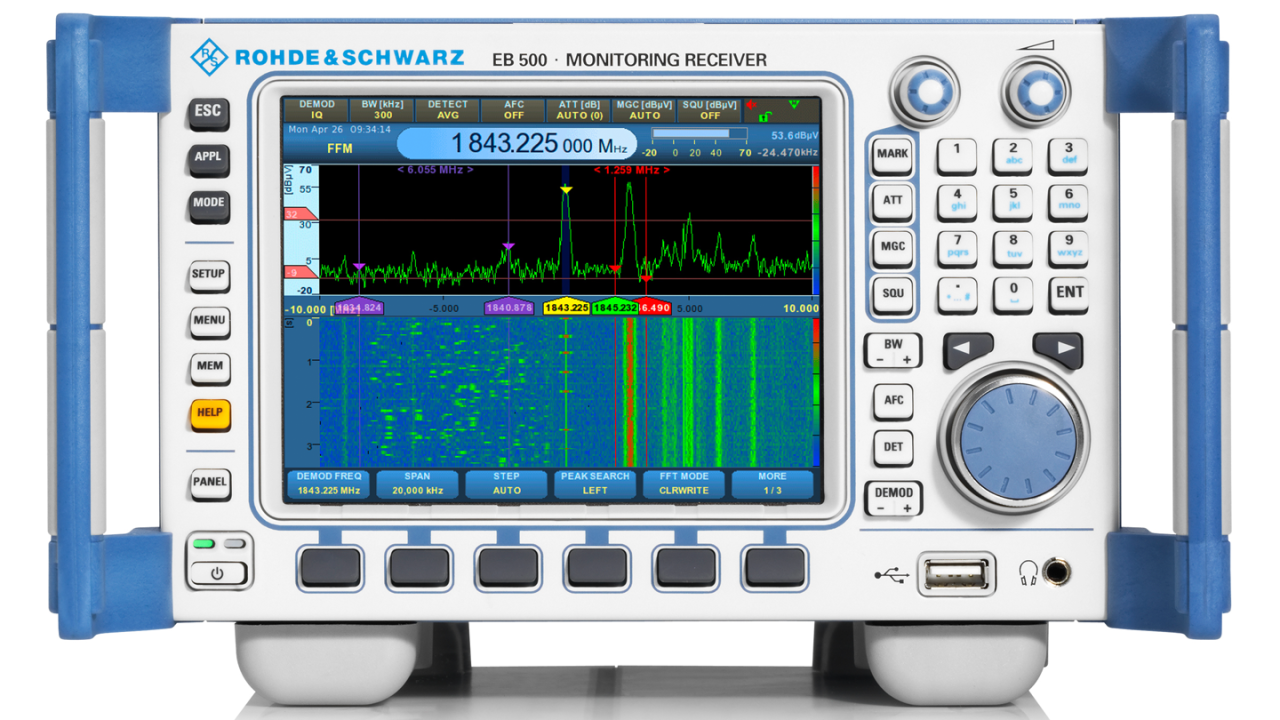Go to the next softkey page with MORE 1 / 3

[773, 484]
